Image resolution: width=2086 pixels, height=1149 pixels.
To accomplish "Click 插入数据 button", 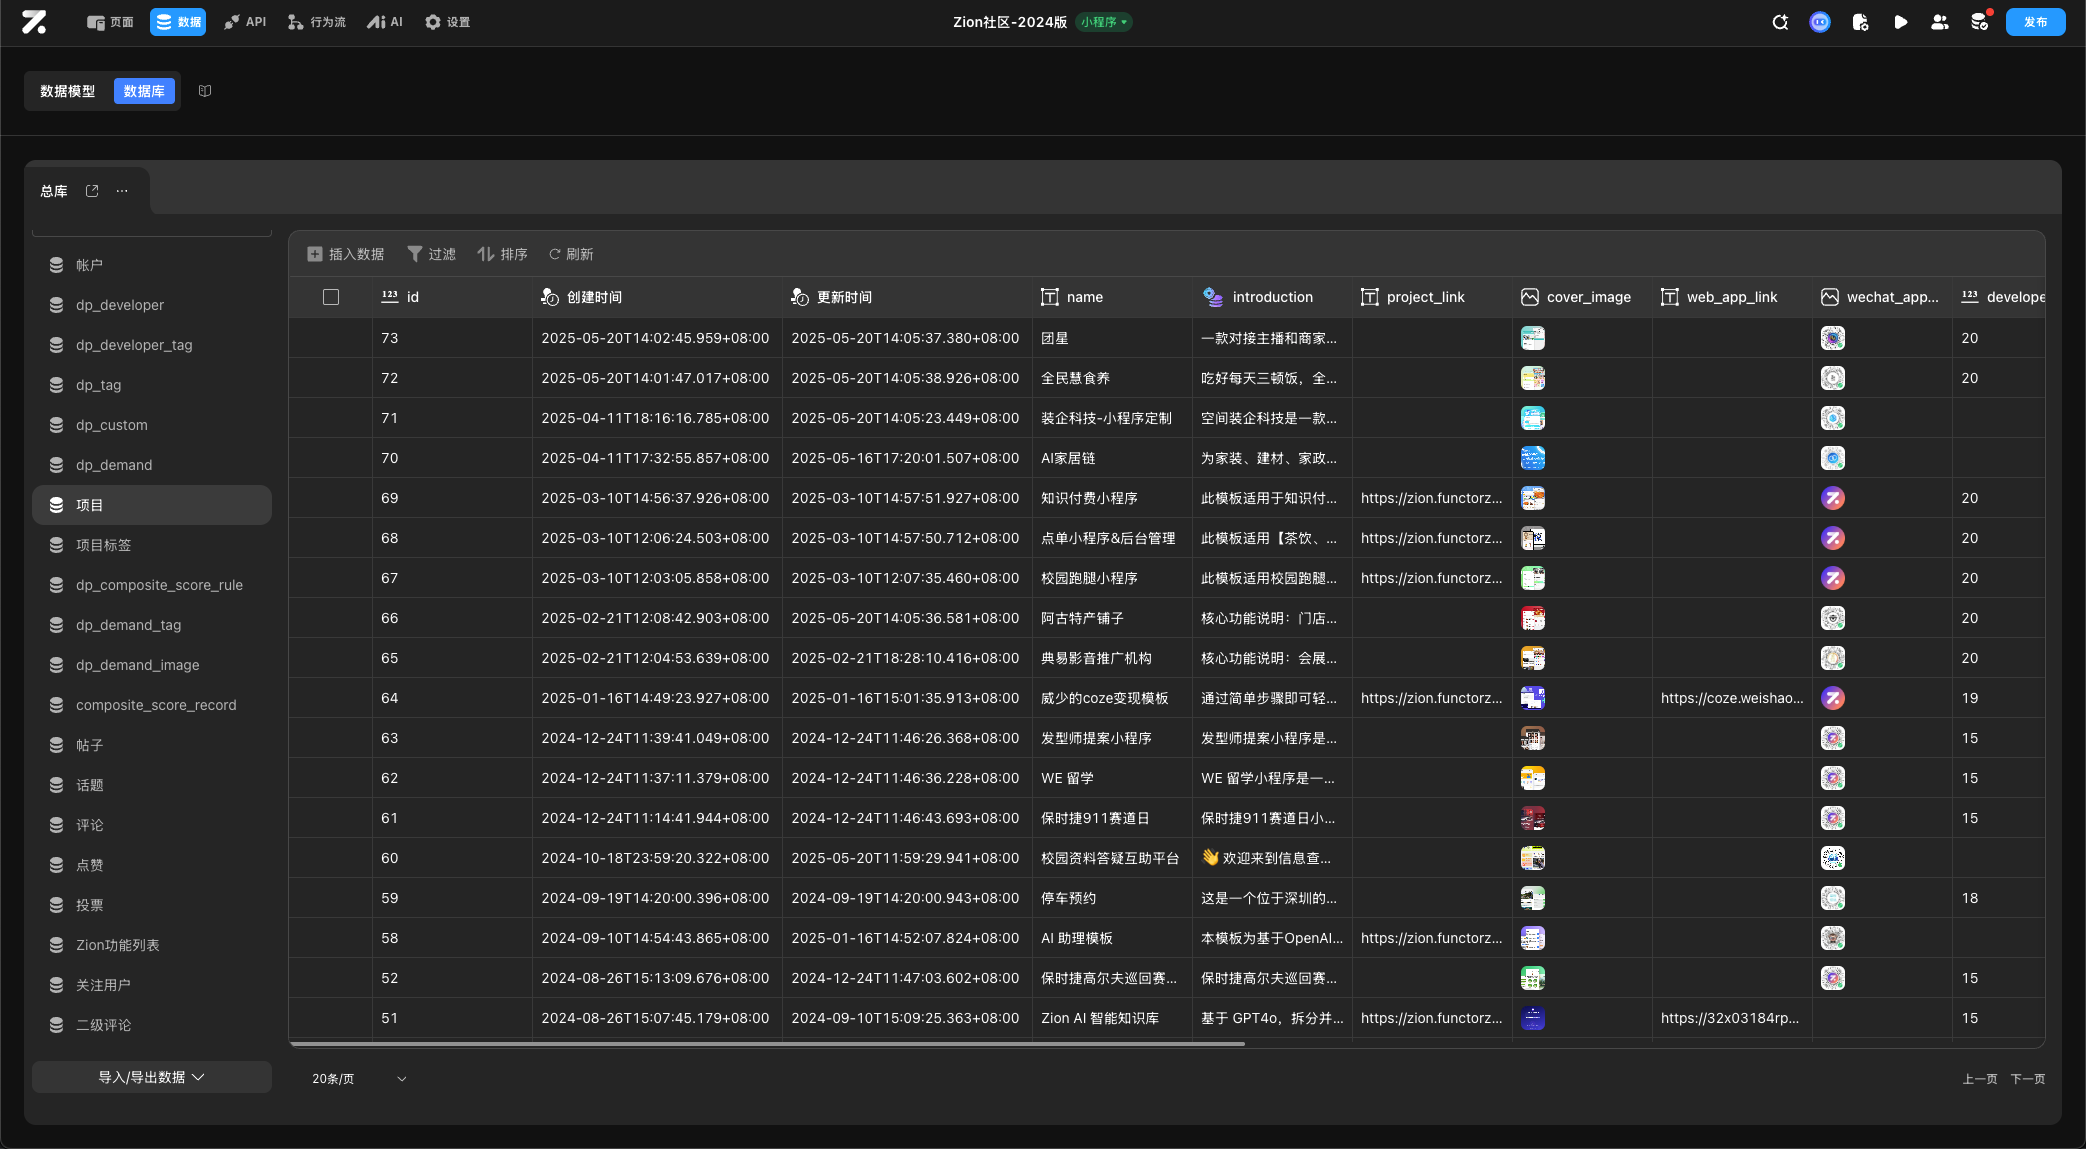I will 346,254.
